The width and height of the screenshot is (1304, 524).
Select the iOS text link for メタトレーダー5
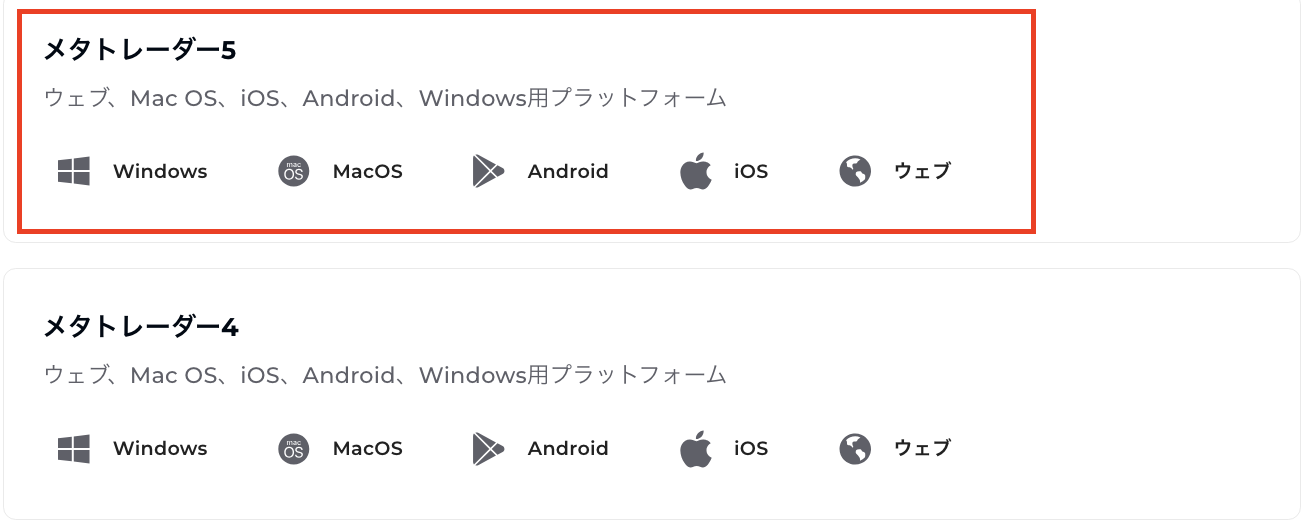(751, 171)
